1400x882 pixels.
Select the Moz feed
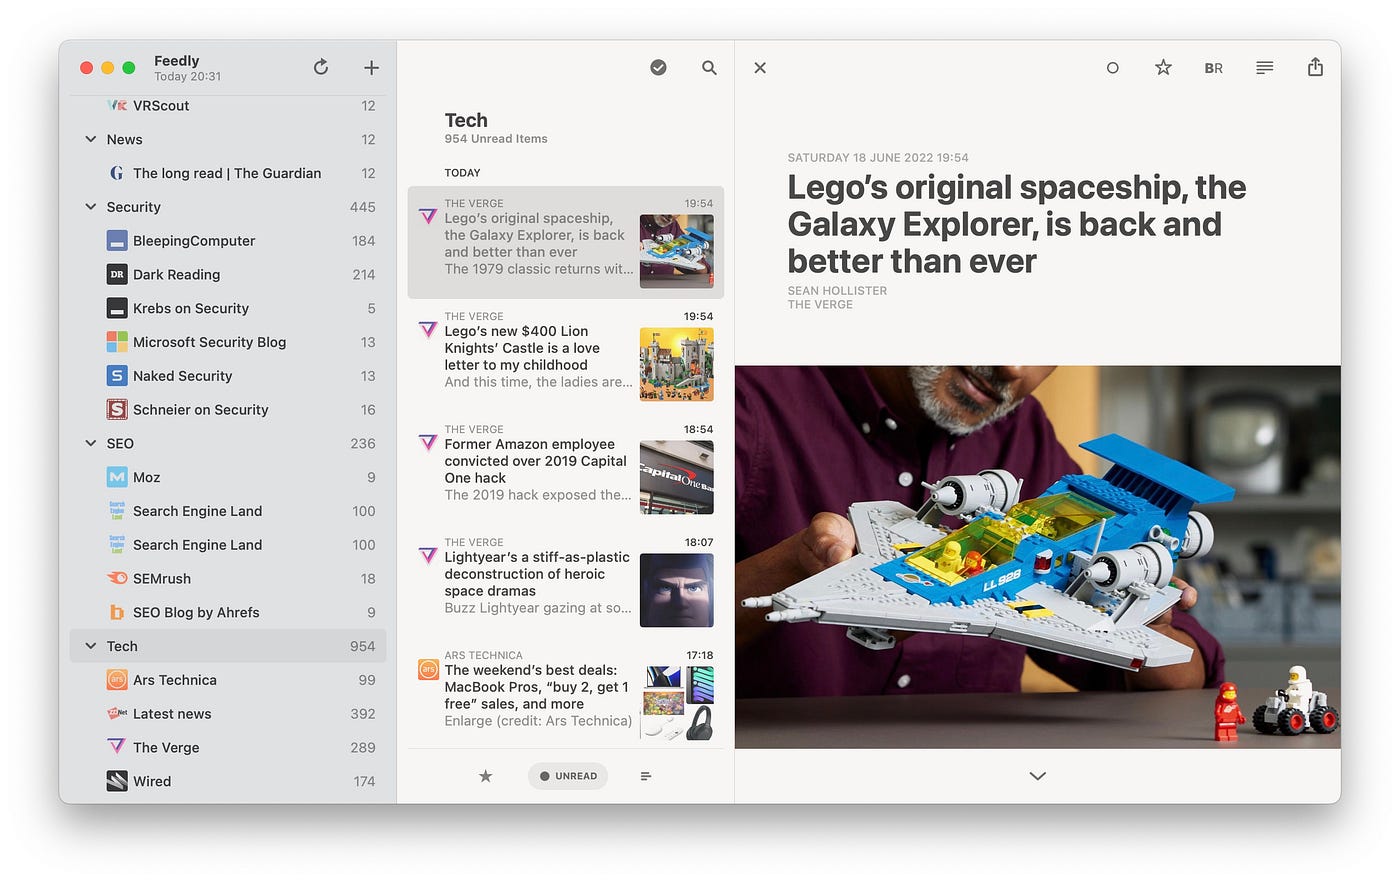pyautogui.click(x=228, y=477)
